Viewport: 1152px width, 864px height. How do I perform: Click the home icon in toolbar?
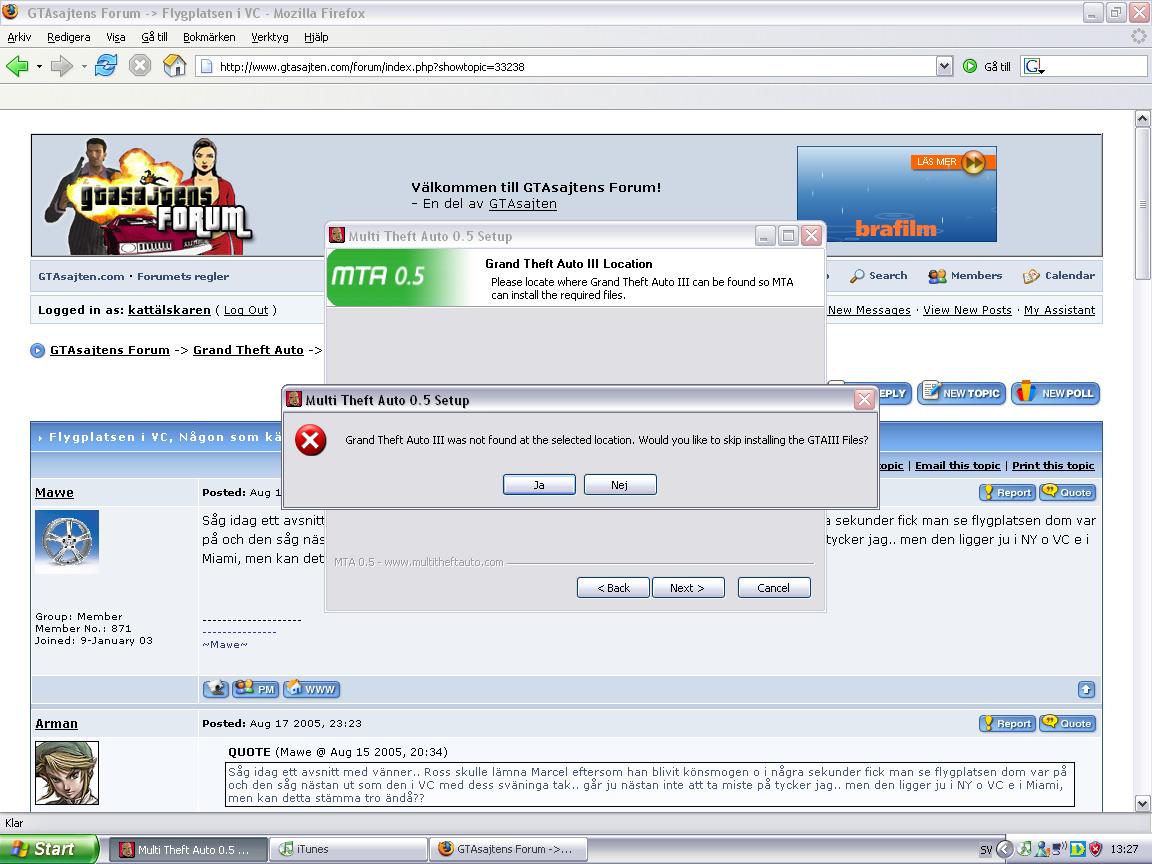click(174, 66)
